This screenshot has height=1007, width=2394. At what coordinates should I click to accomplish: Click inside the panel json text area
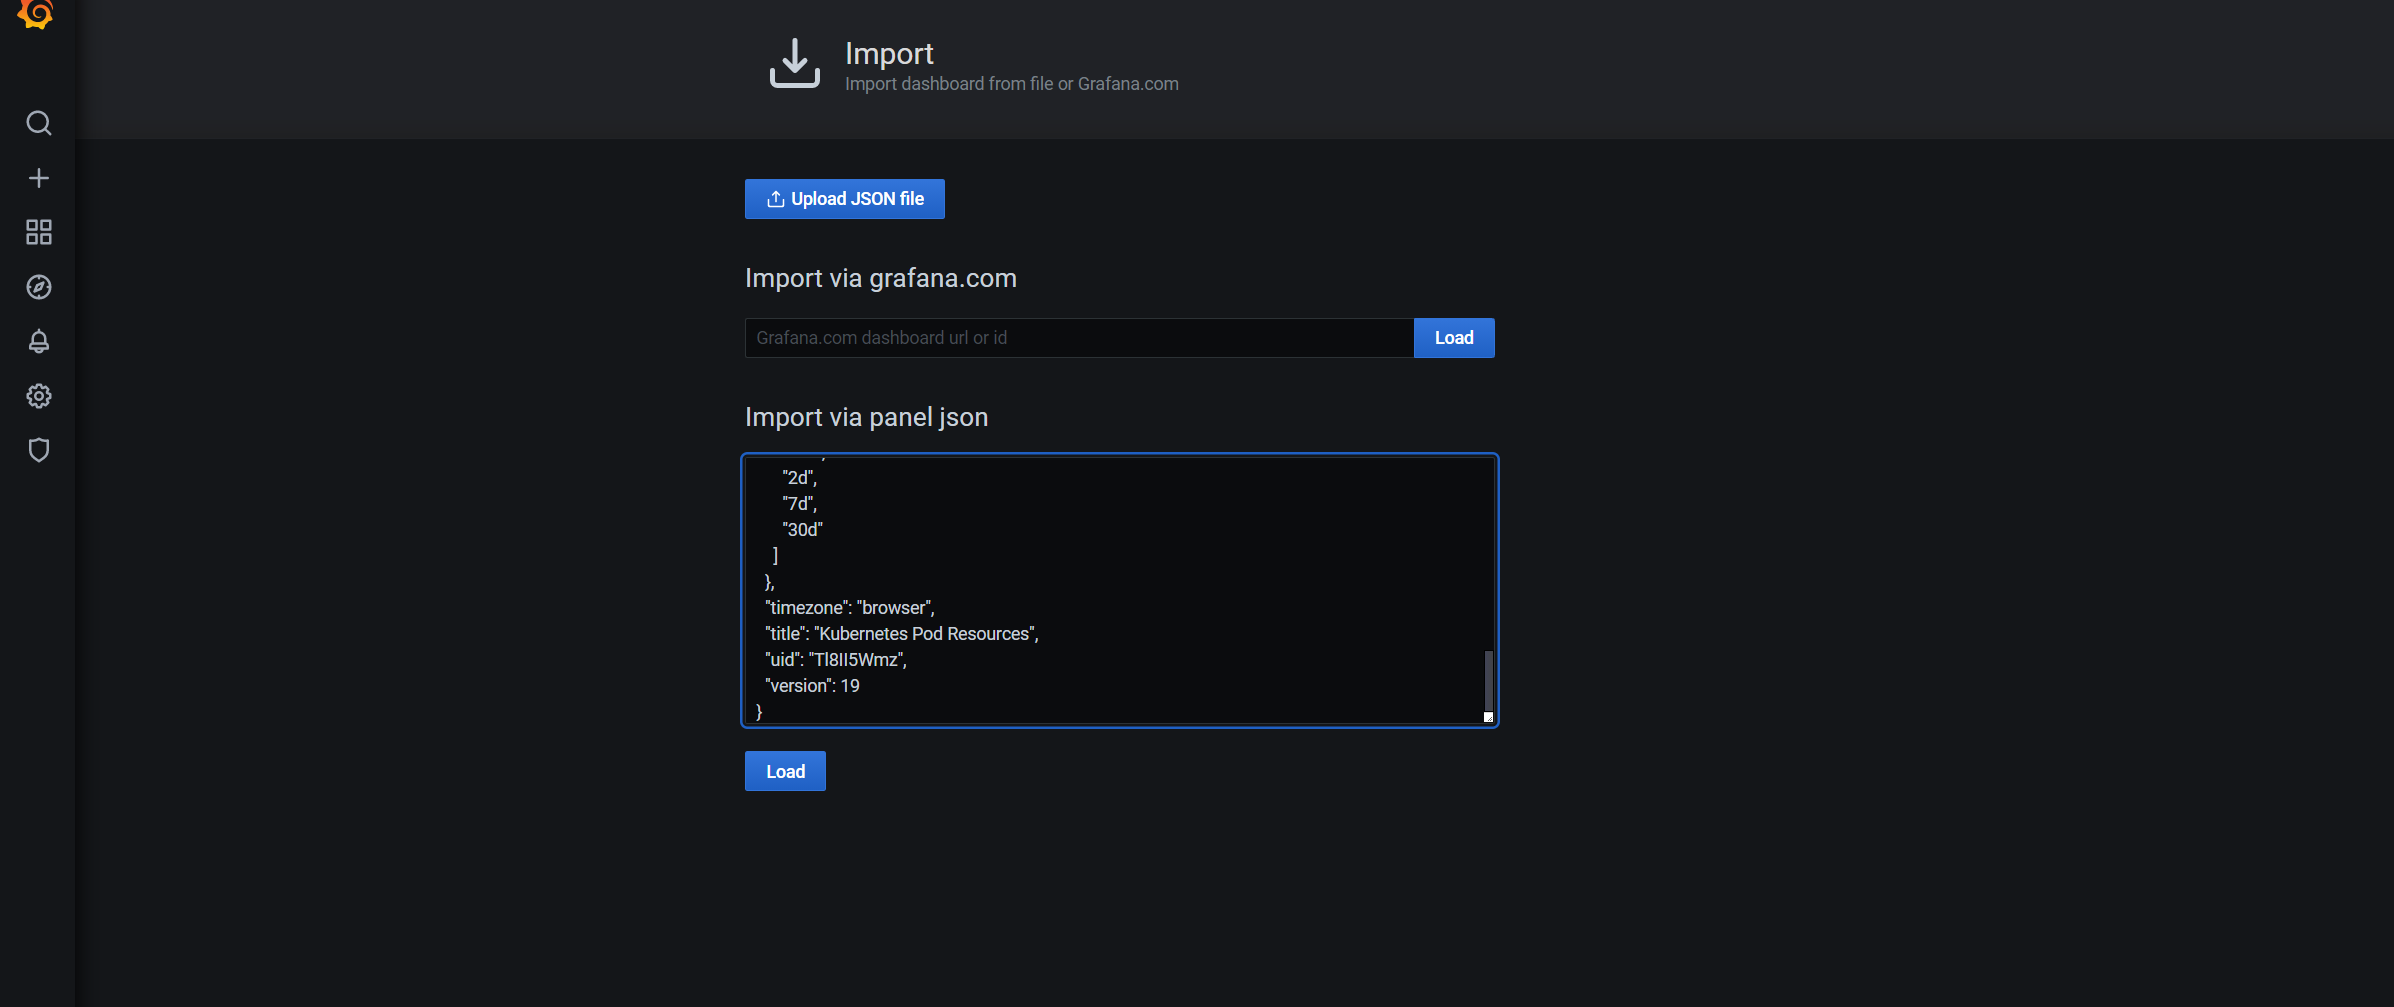pos(1119,590)
